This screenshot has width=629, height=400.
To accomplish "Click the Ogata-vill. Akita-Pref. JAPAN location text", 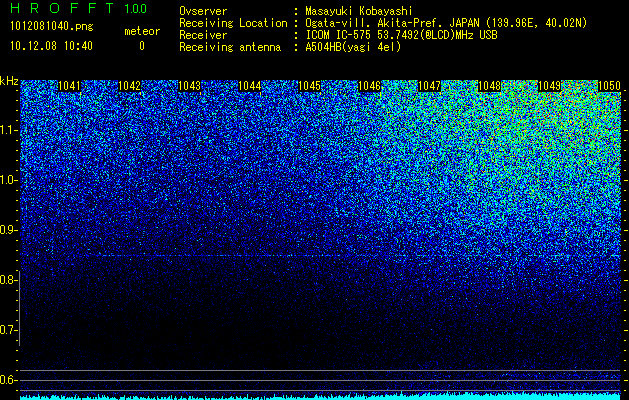I will coord(446,23).
